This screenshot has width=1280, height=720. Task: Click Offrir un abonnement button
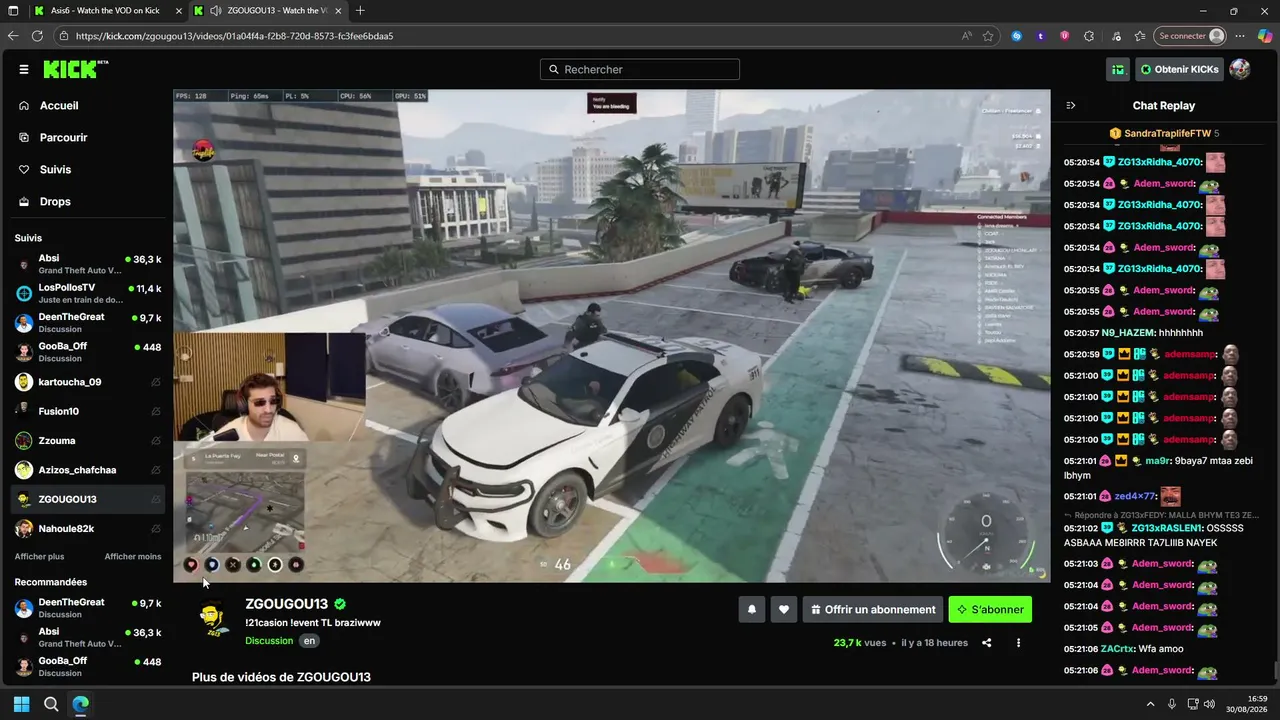point(874,609)
